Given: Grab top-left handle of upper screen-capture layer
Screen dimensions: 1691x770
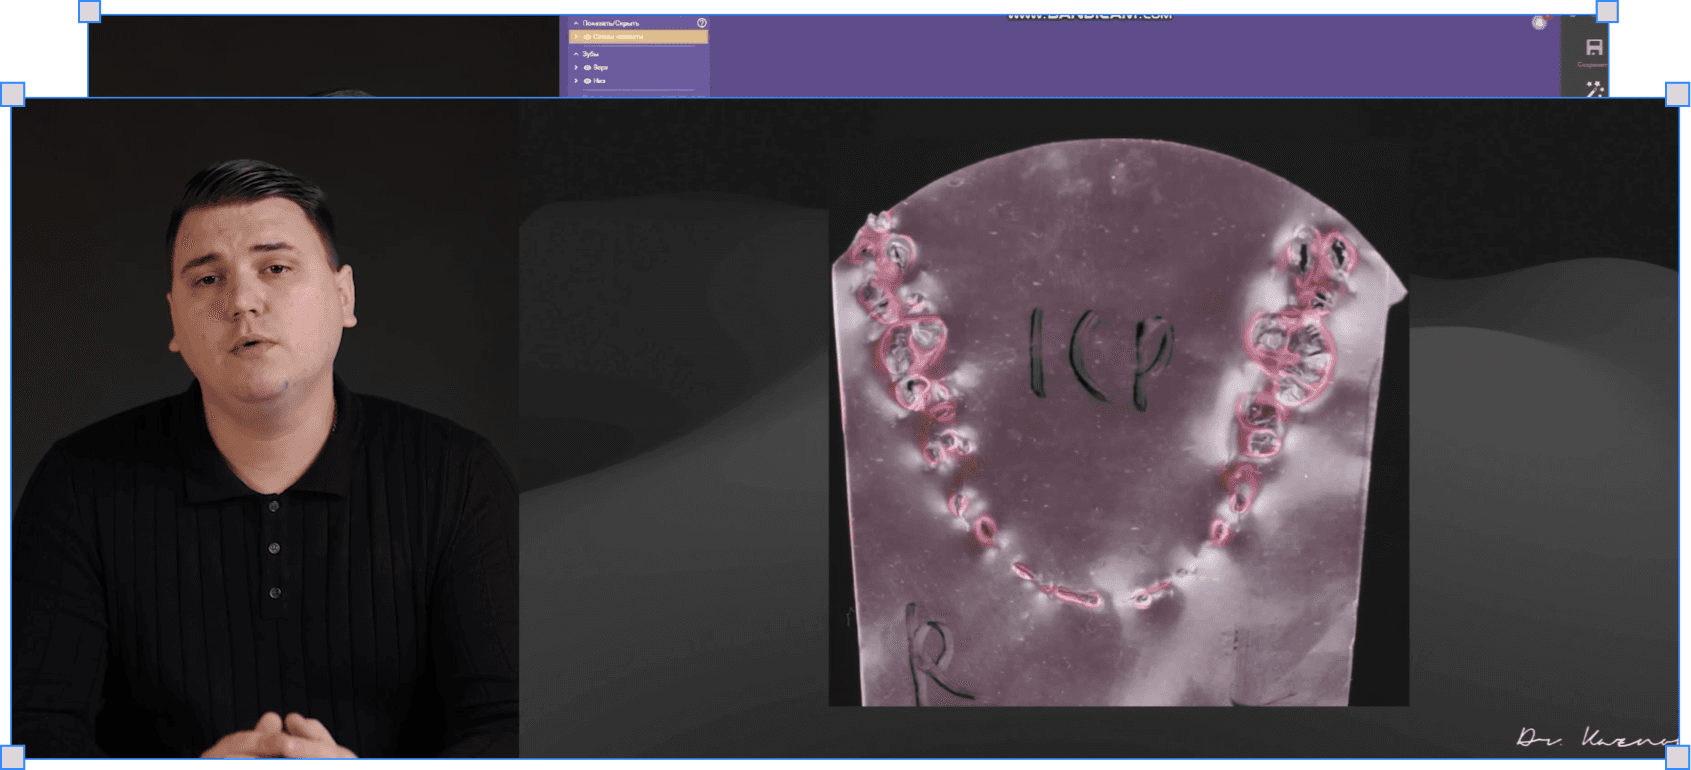Looking at the screenshot, I should pos(89,11).
